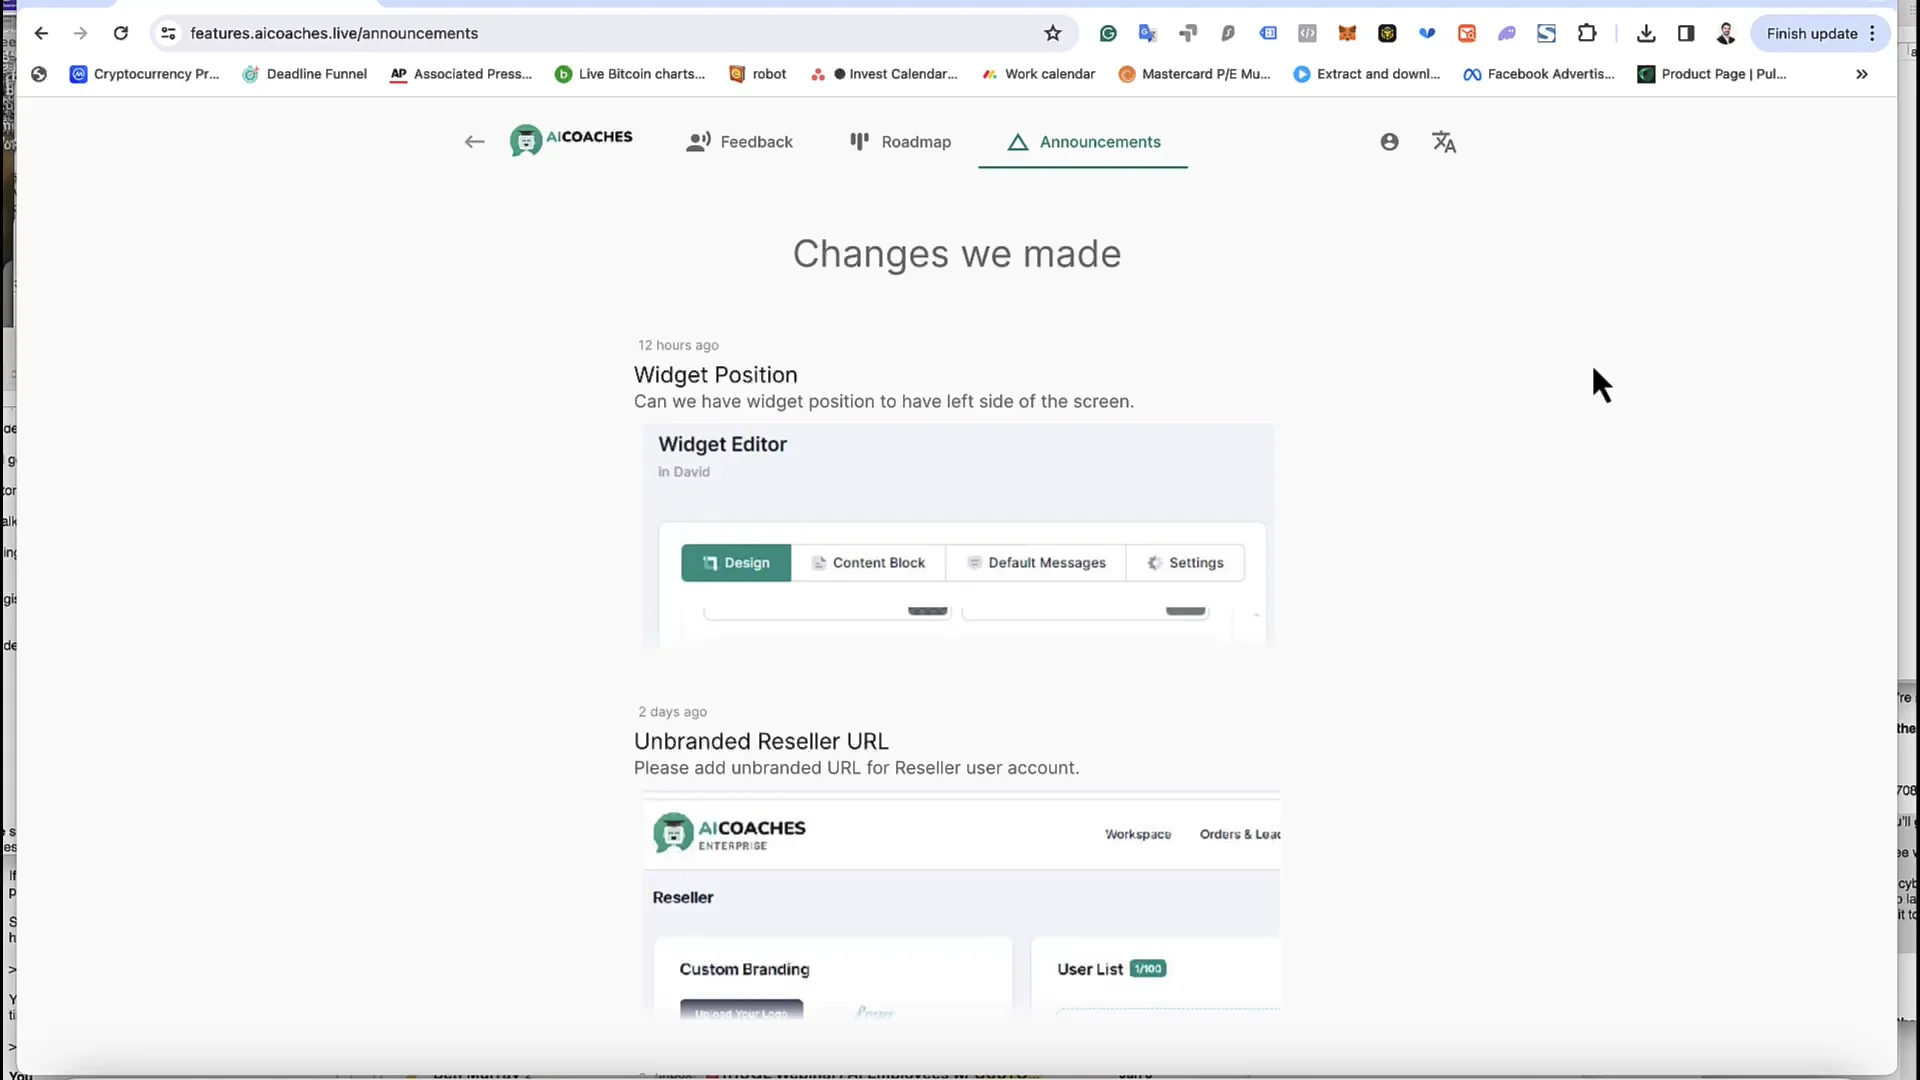Viewport: 1920px width, 1080px height.
Task: Open the Extract and downl... bookmark
Action: [x=1367, y=74]
